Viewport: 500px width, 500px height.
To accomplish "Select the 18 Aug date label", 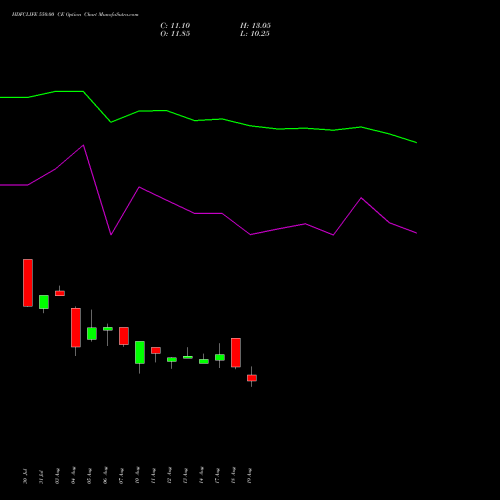I will point(233,475).
